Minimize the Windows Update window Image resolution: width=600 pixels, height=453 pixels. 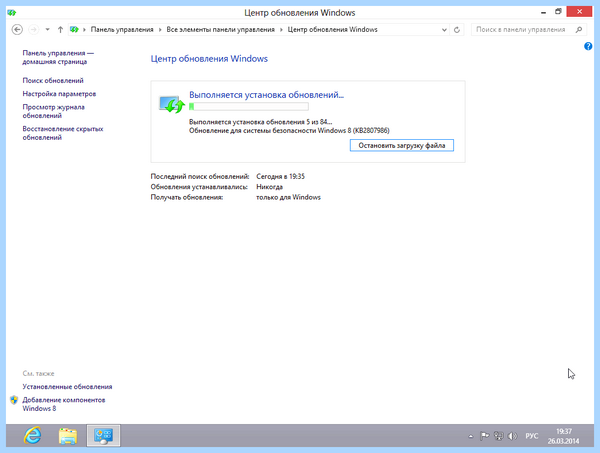tap(543, 12)
